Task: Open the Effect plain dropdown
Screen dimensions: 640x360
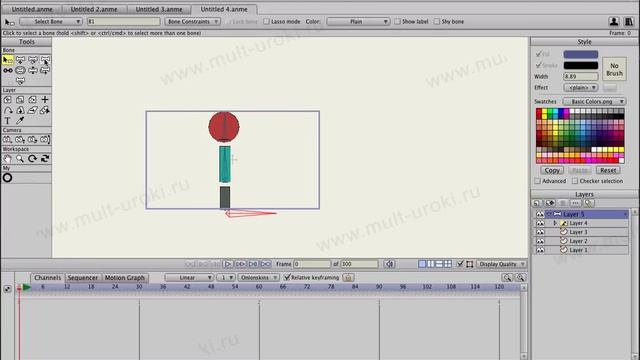Action: coord(581,88)
